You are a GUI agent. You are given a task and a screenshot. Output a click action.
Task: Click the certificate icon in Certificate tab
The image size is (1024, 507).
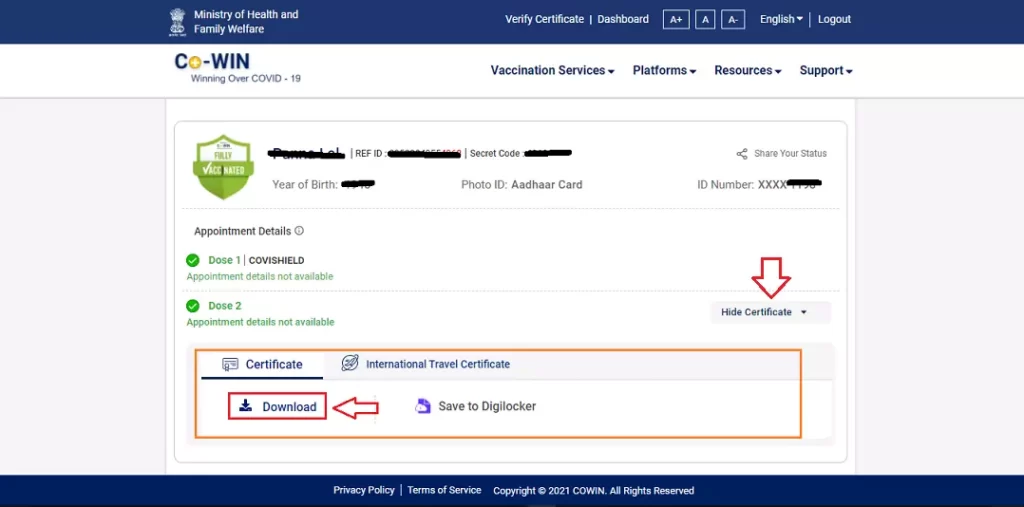[x=230, y=364]
